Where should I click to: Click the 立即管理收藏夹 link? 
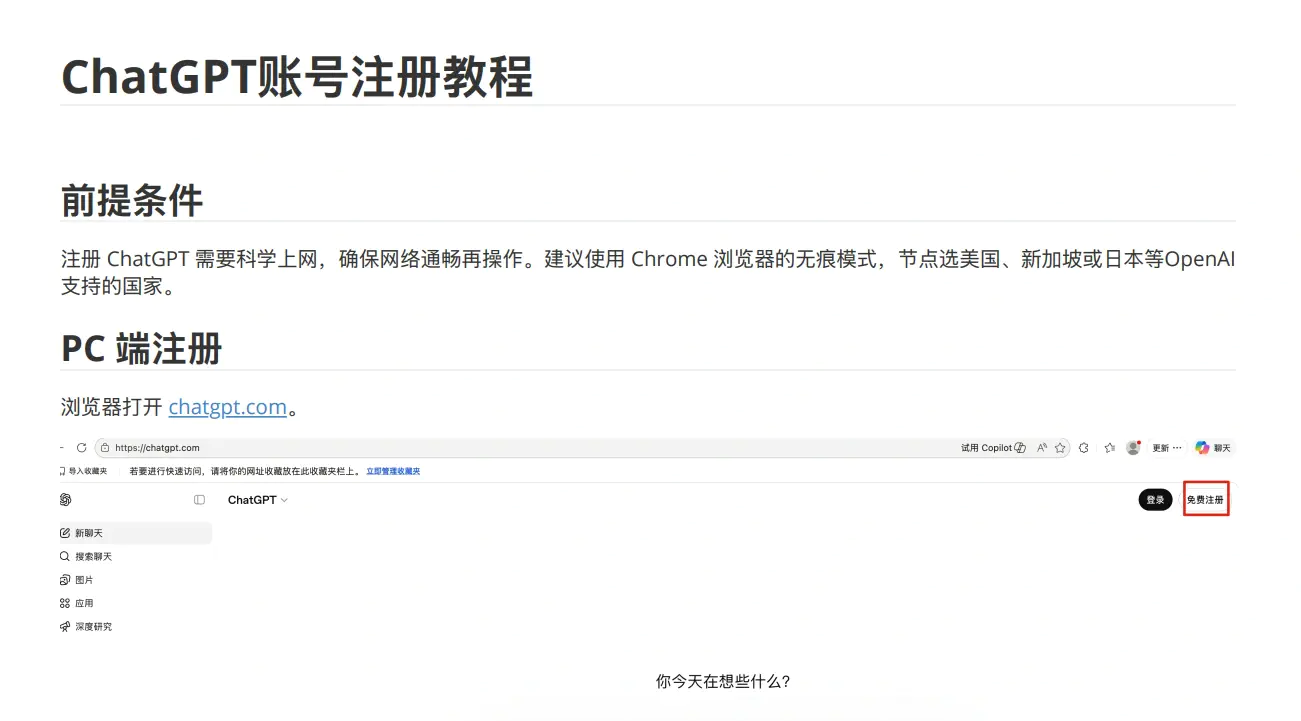[393, 471]
